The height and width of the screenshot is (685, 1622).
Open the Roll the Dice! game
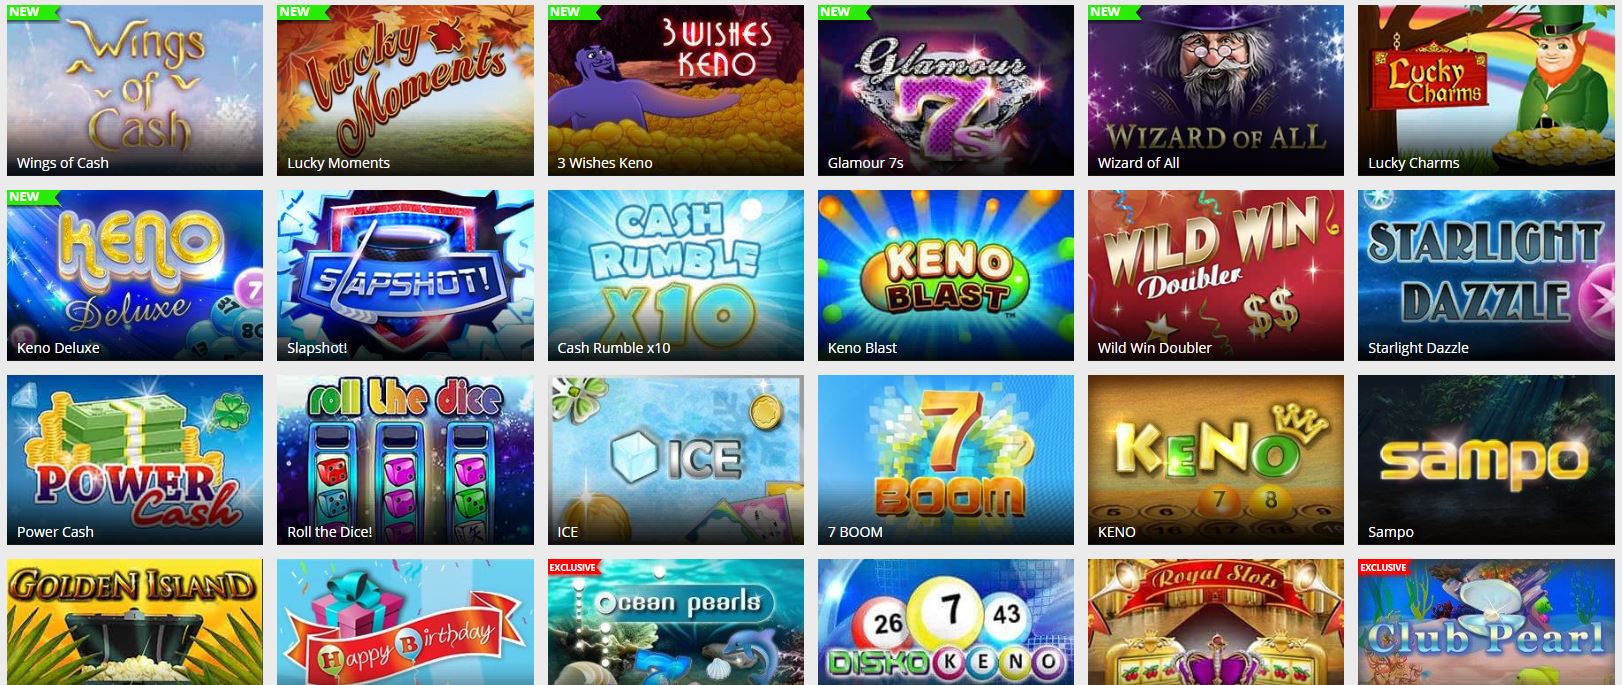tap(405, 460)
